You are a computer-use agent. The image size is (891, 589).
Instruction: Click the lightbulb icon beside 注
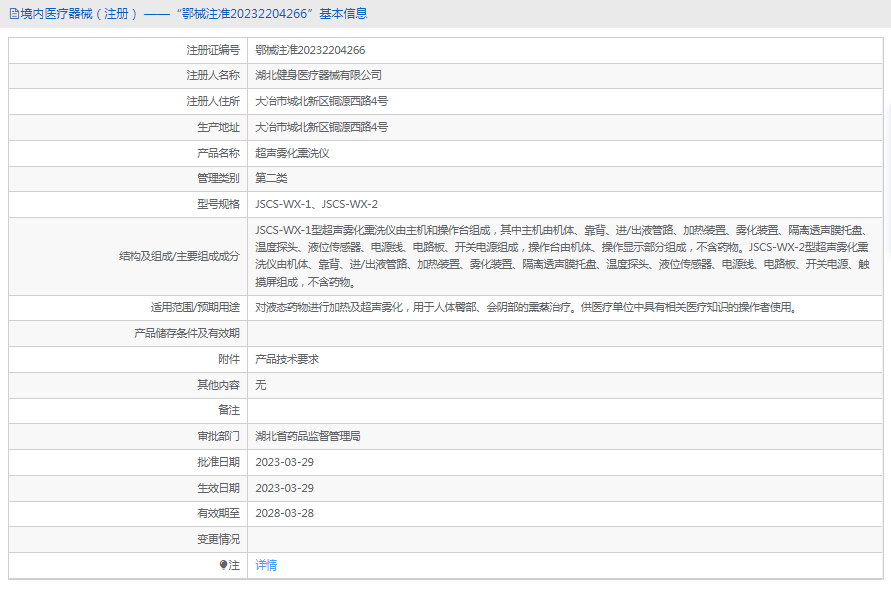(x=223, y=565)
